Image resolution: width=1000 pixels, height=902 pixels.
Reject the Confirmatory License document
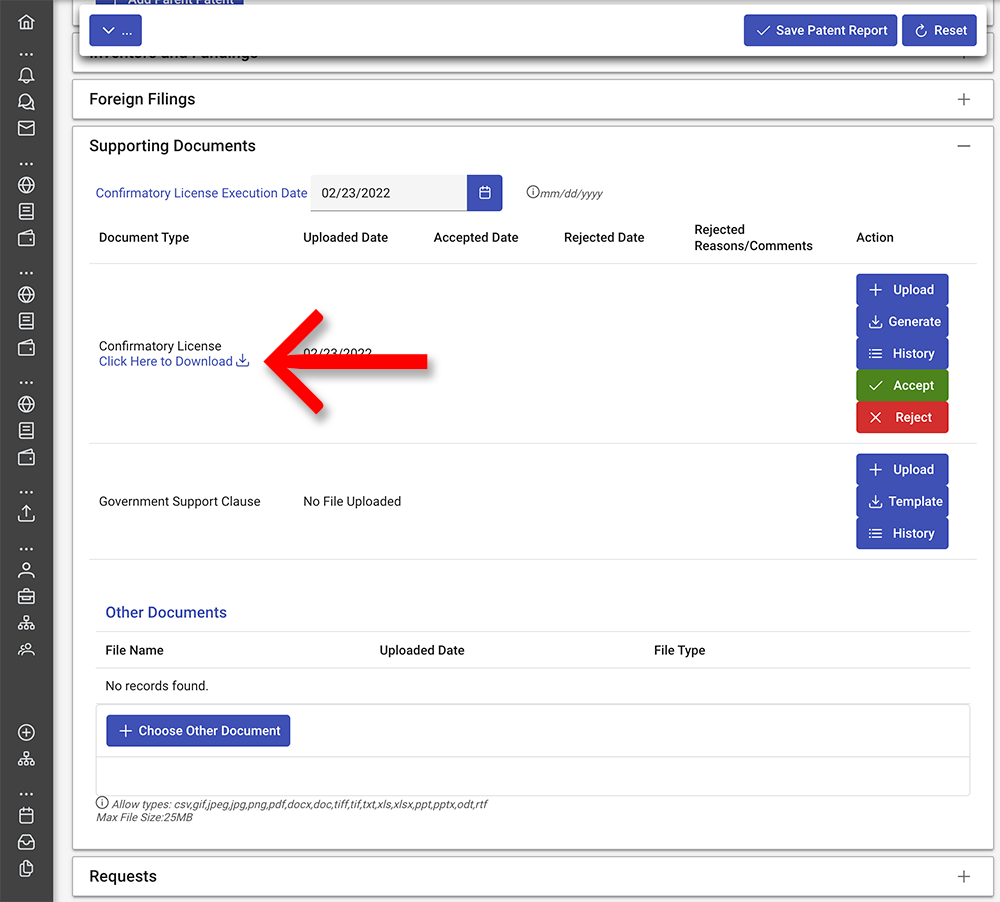coord(901,417)
